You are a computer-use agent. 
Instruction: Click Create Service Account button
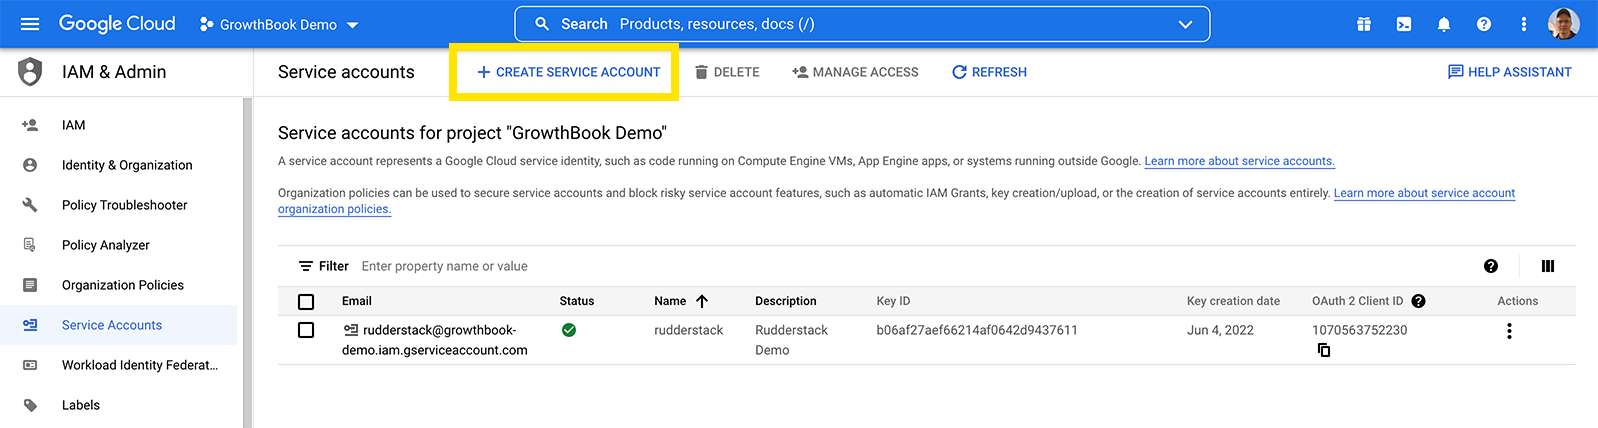click(568, 72)
